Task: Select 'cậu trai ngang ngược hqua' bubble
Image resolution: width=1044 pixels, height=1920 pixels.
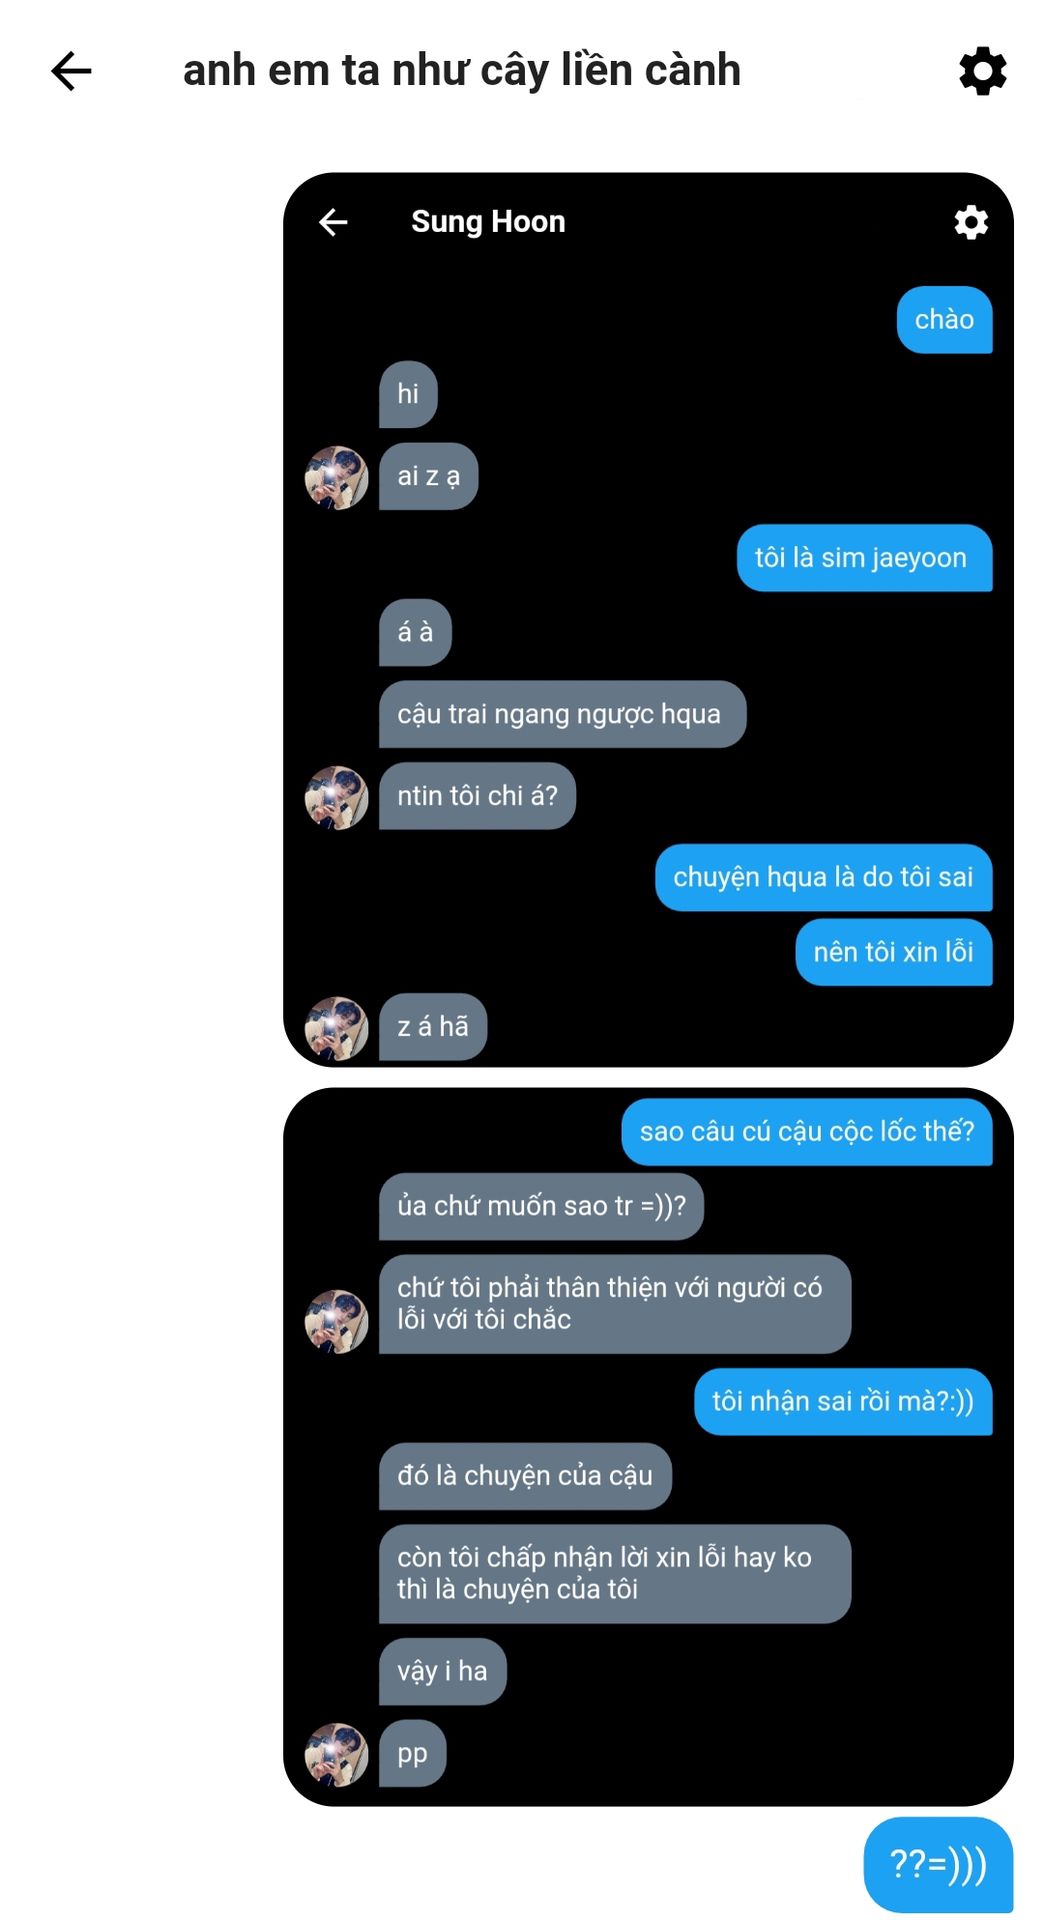Action: coord(562,714)
